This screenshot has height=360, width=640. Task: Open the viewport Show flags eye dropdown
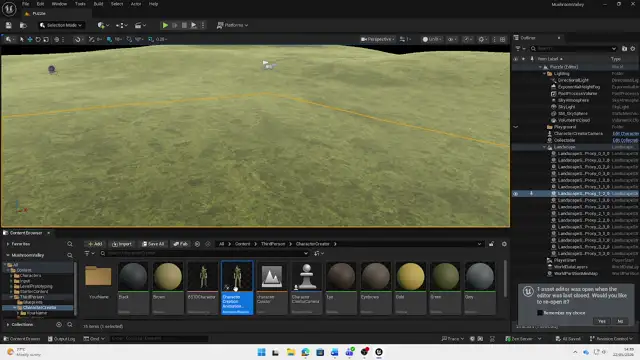(451, 39)
